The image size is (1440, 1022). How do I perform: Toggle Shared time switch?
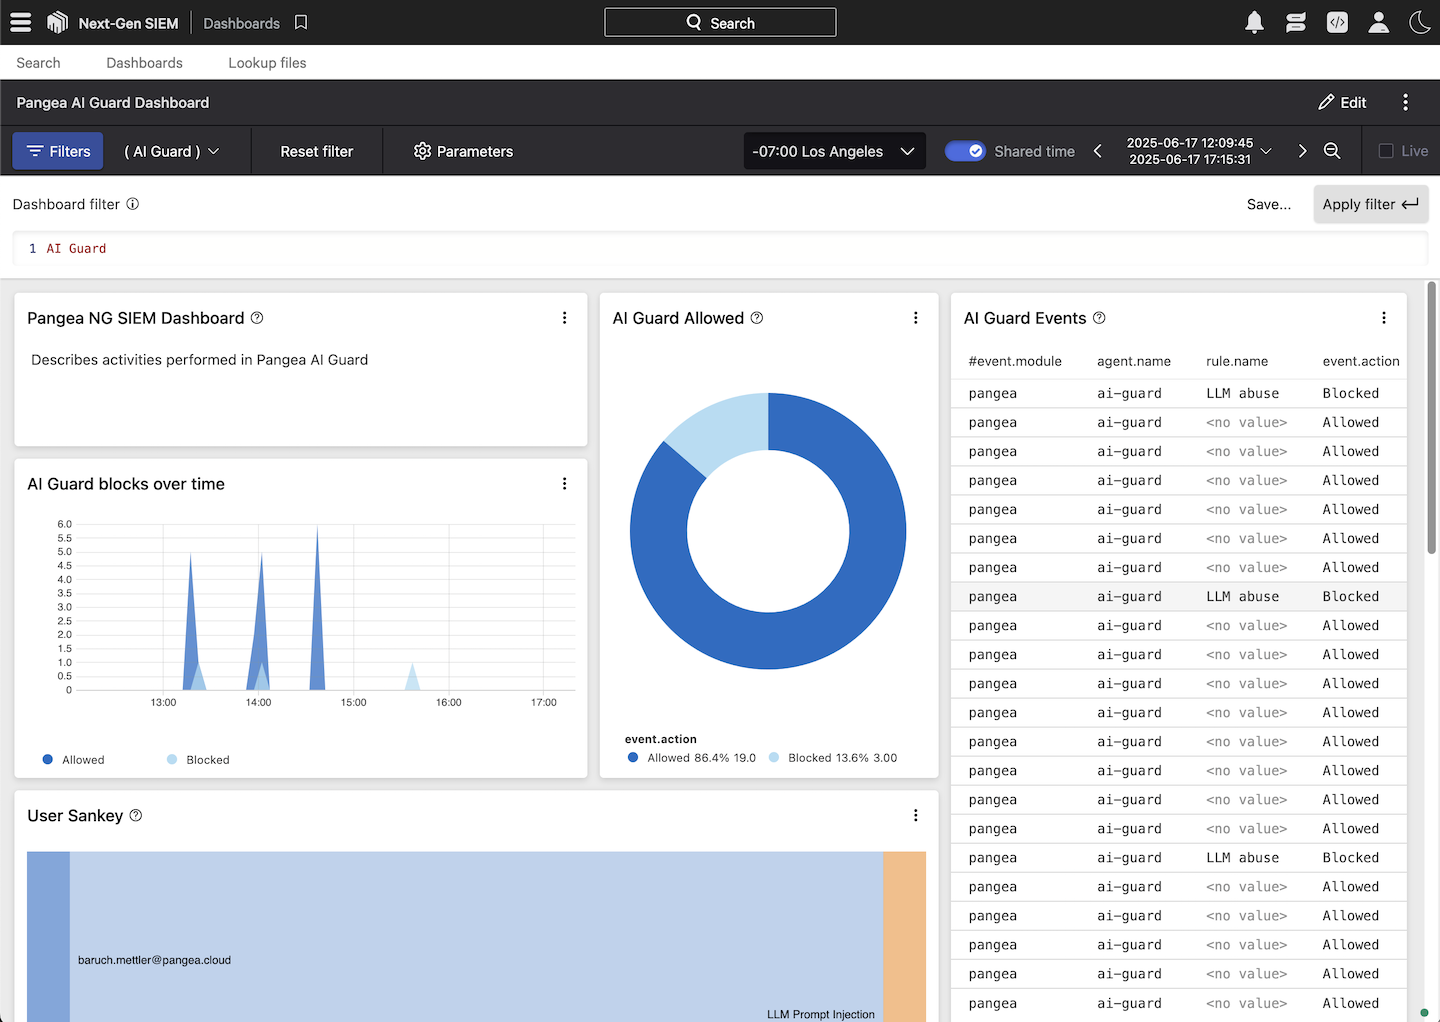pyautogui.click(x=965, y=151)
